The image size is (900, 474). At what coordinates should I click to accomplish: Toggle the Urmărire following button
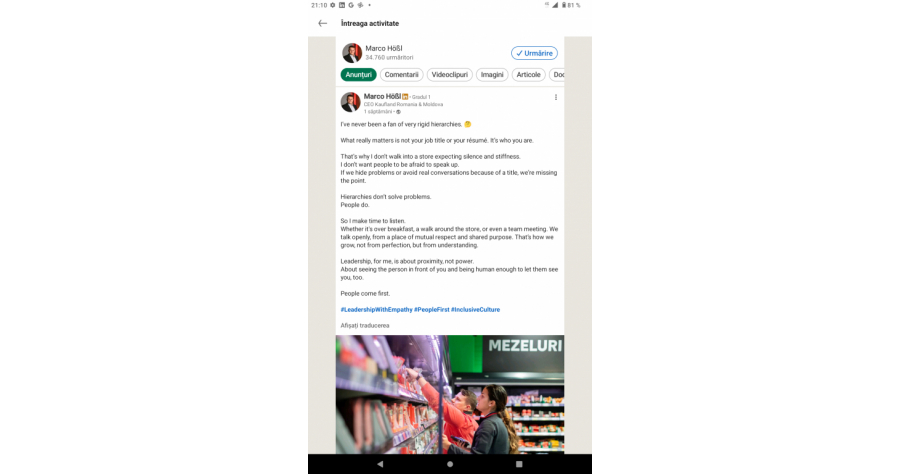[x=534, y=53]
